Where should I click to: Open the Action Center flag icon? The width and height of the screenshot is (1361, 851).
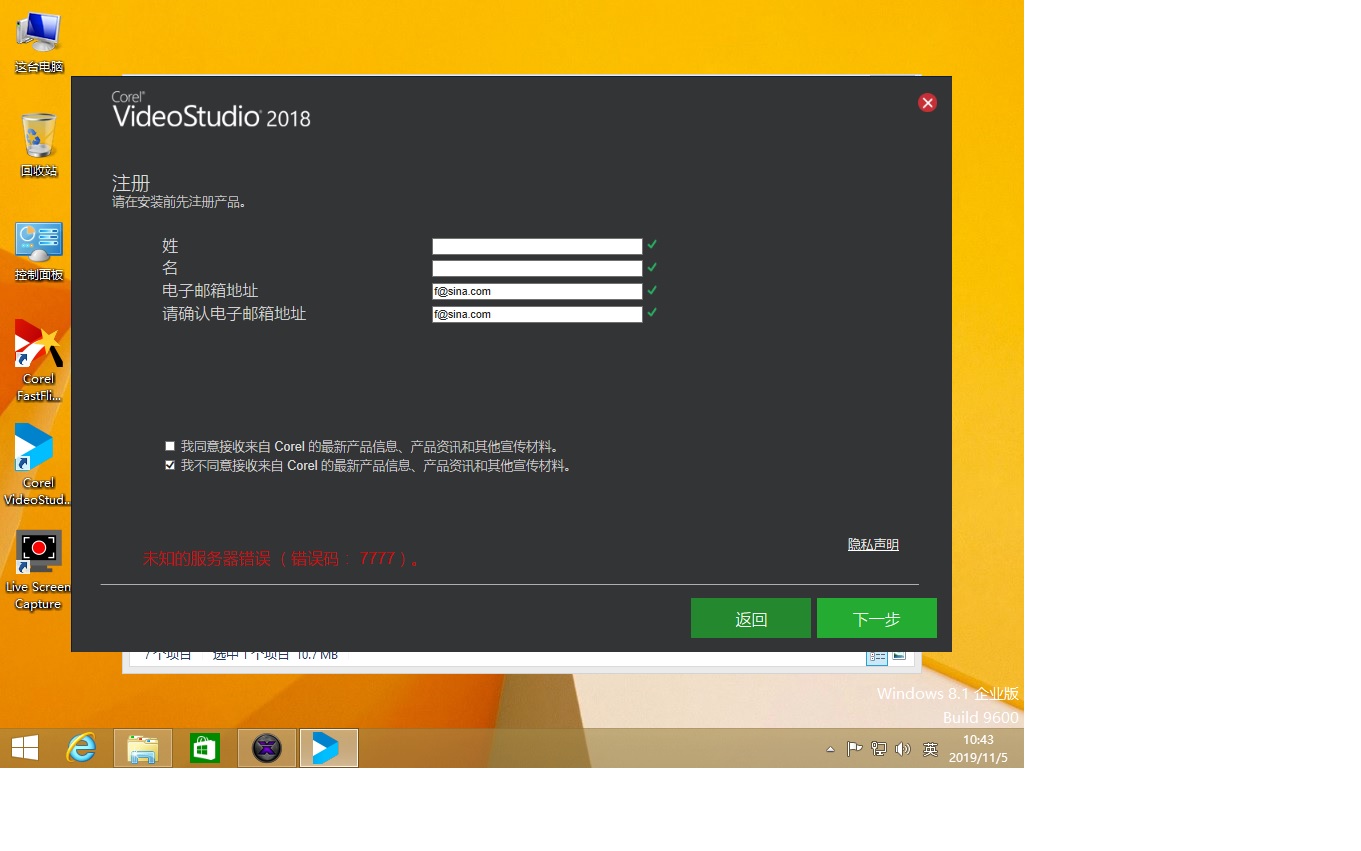[854, 749]
